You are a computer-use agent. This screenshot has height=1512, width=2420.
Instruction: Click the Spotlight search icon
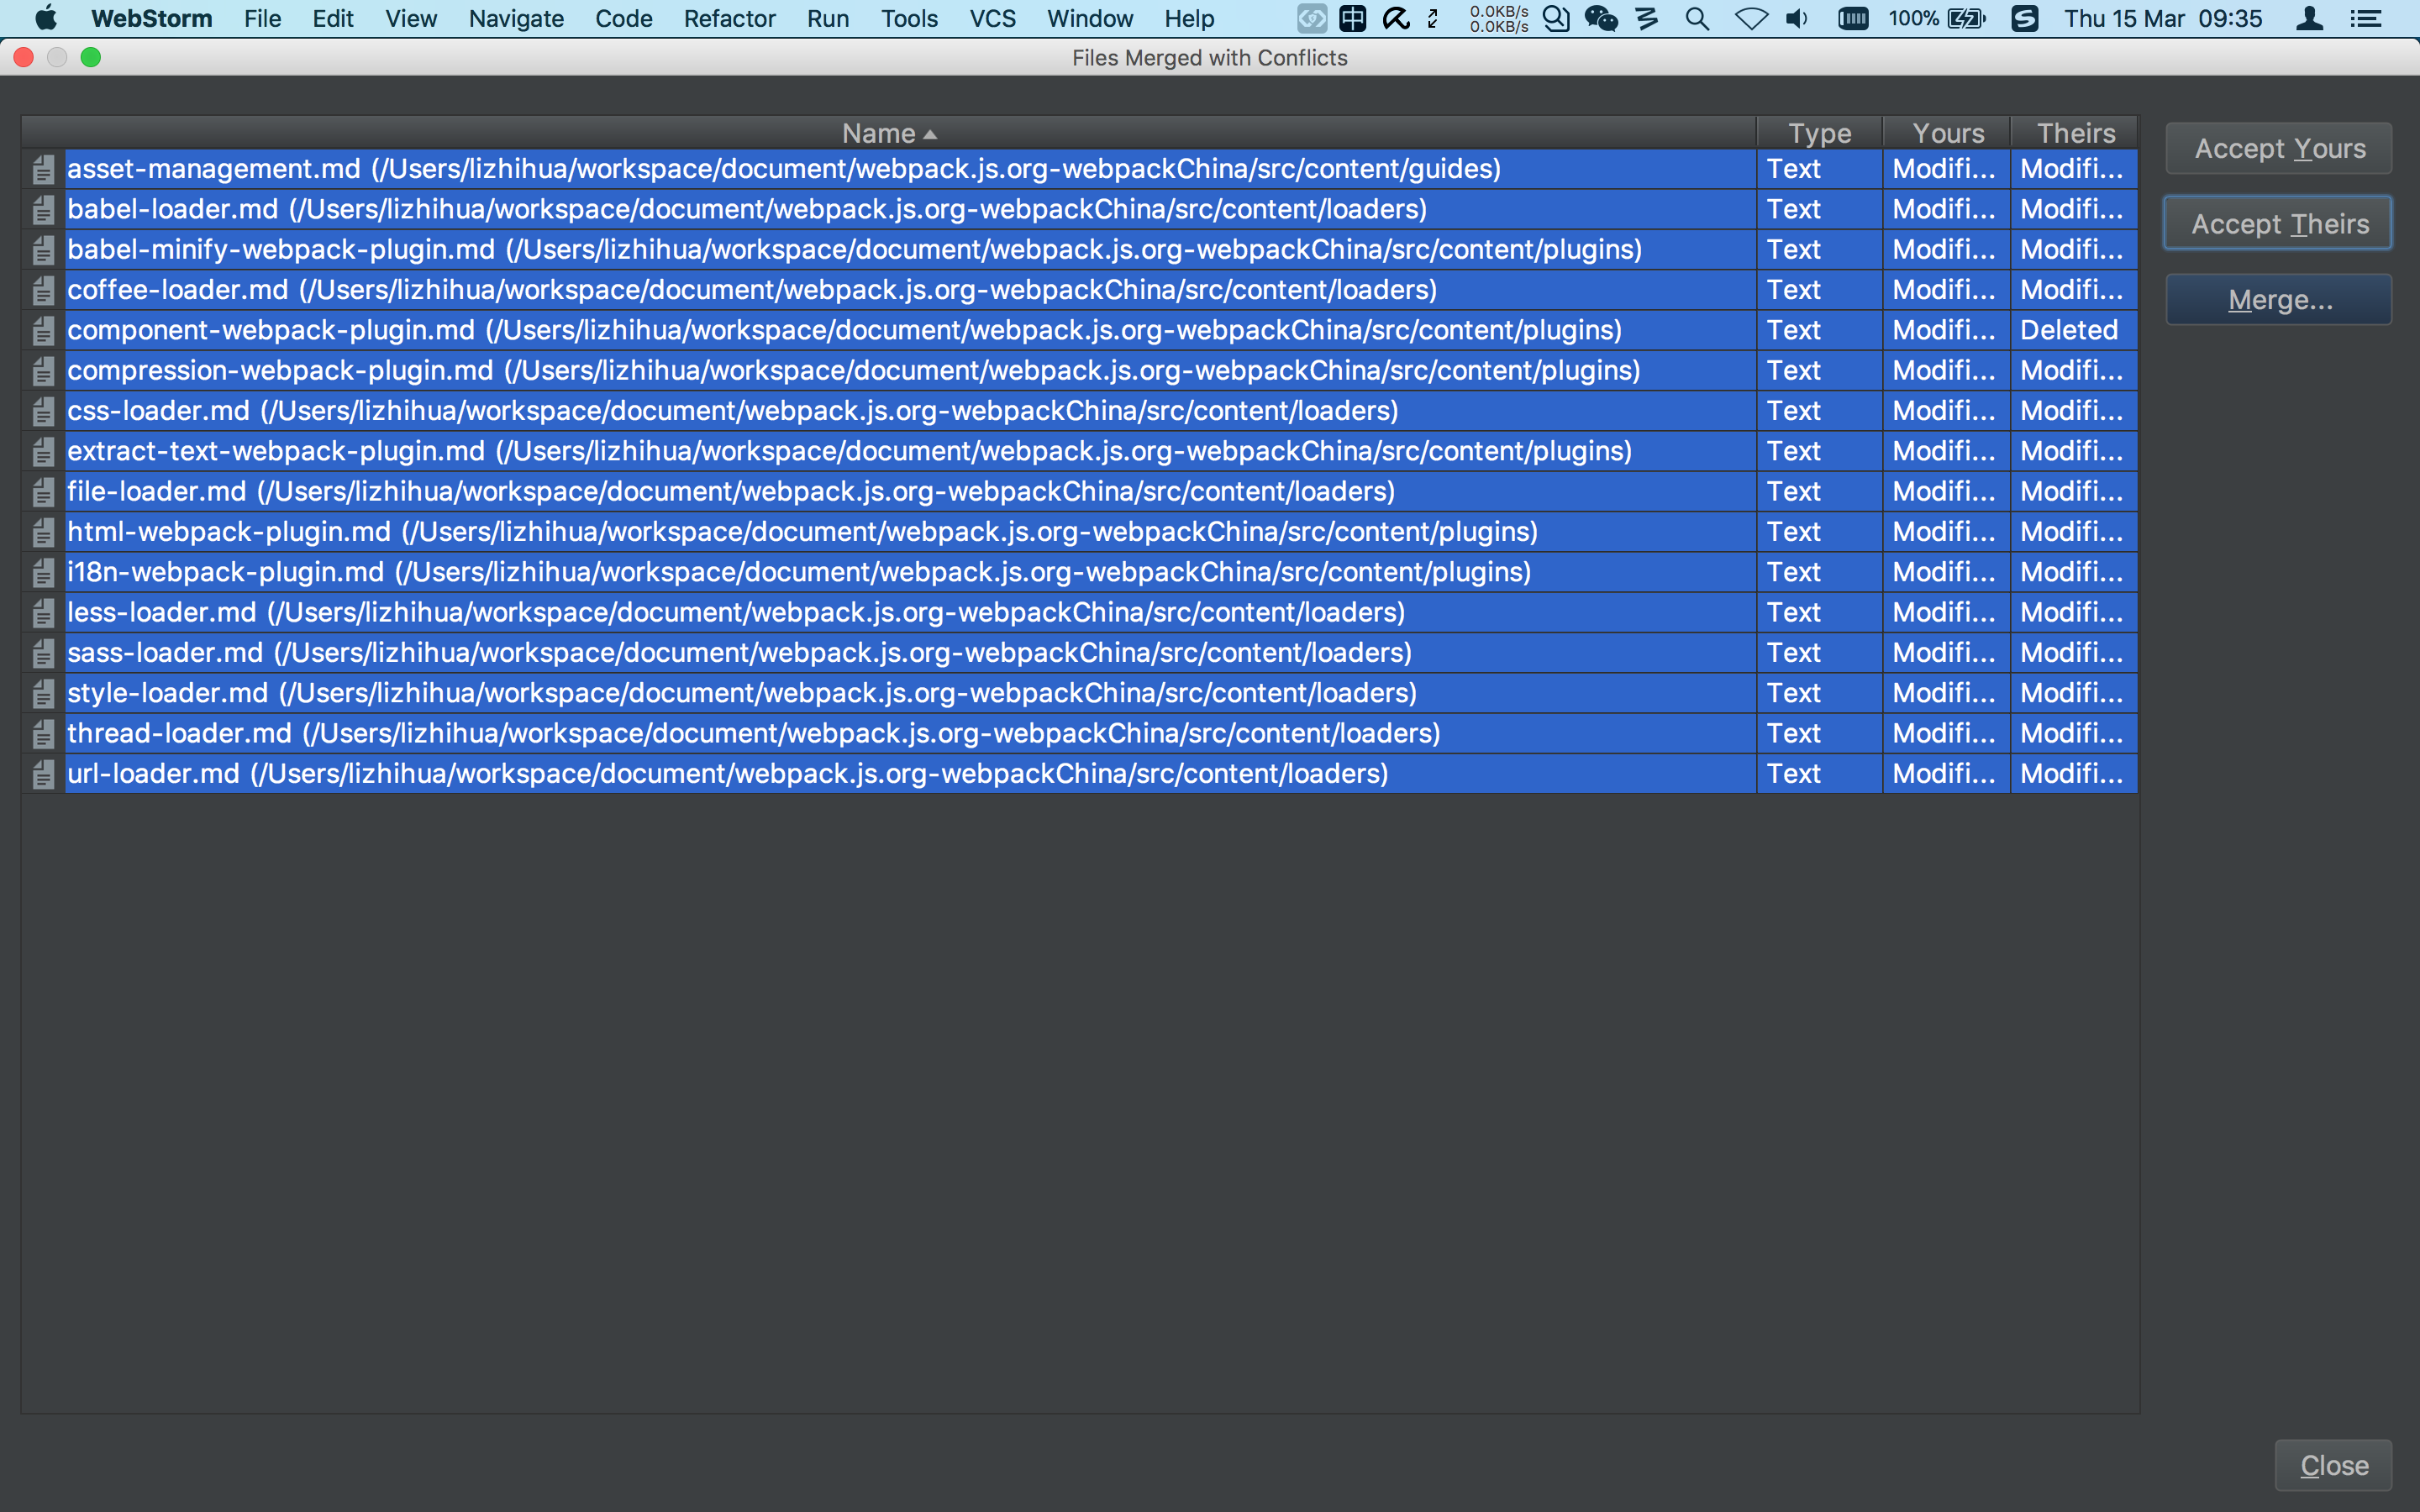[1698, 18]
